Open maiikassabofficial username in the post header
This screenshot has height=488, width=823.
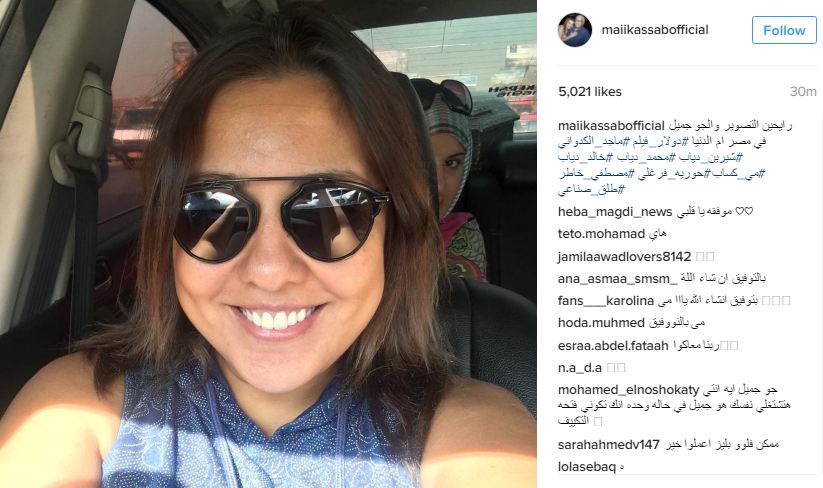coord(655,30)
